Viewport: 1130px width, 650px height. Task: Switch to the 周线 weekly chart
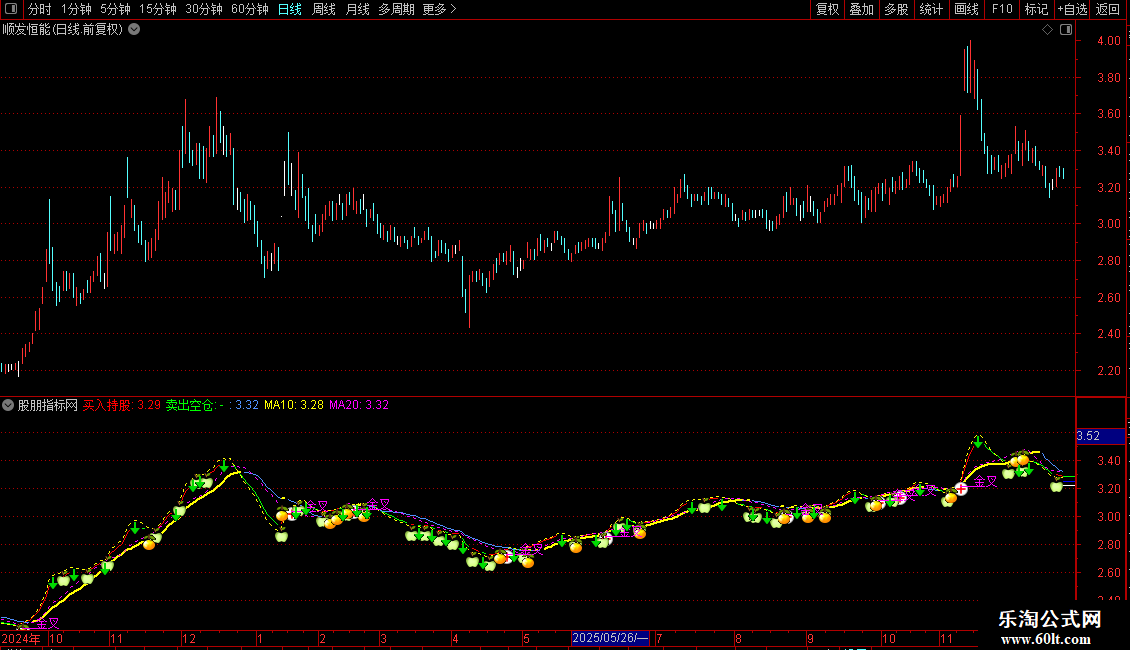(324, 9)
